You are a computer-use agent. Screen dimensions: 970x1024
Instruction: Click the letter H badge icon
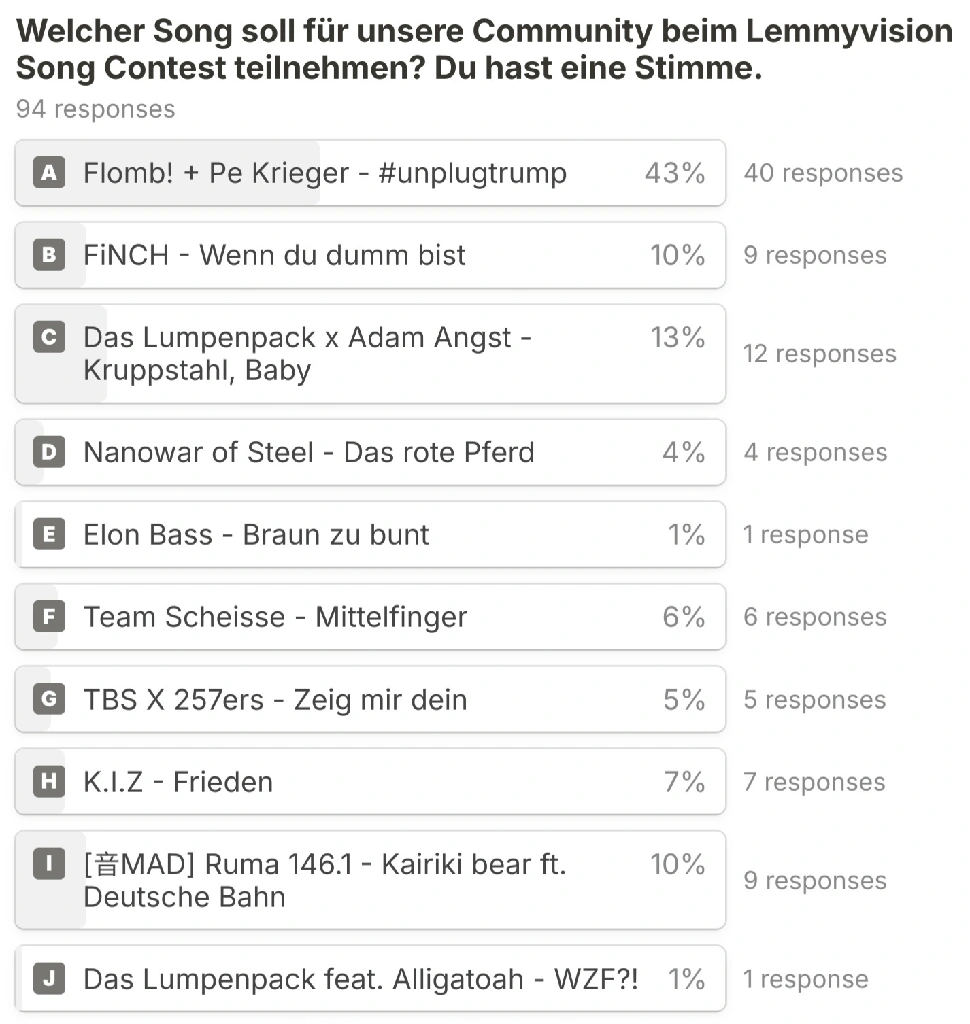coord(49,782)
